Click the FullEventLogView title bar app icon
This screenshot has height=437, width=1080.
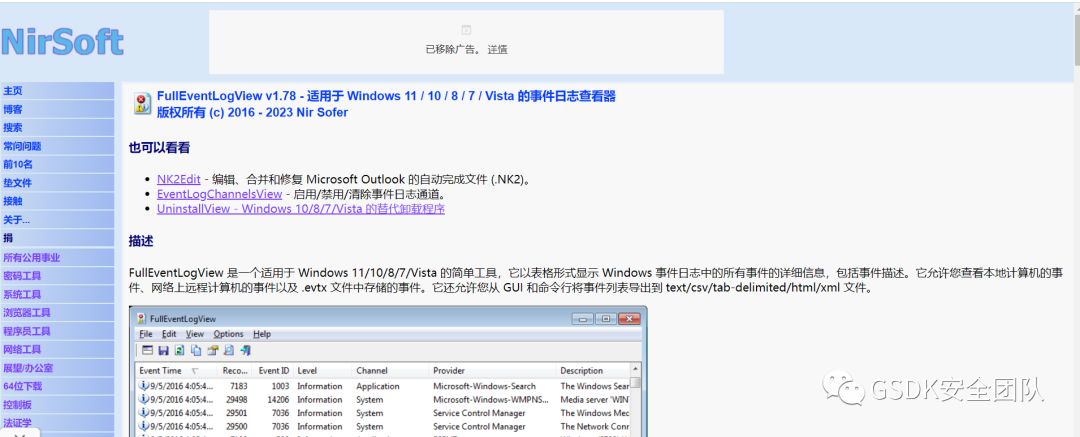141,318
